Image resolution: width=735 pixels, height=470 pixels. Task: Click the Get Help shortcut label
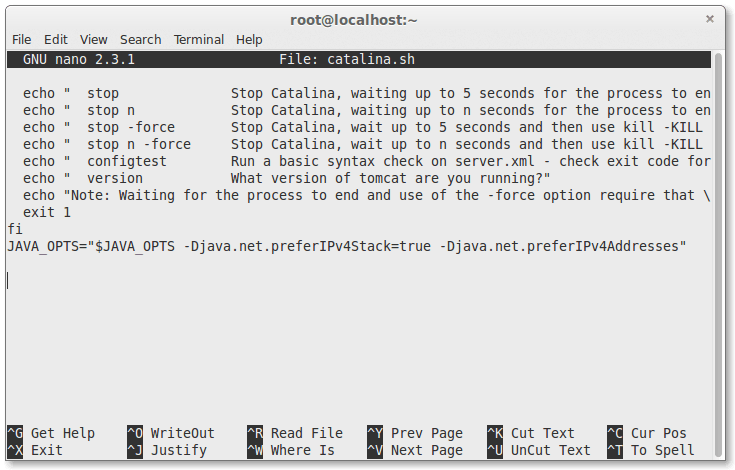62,433
